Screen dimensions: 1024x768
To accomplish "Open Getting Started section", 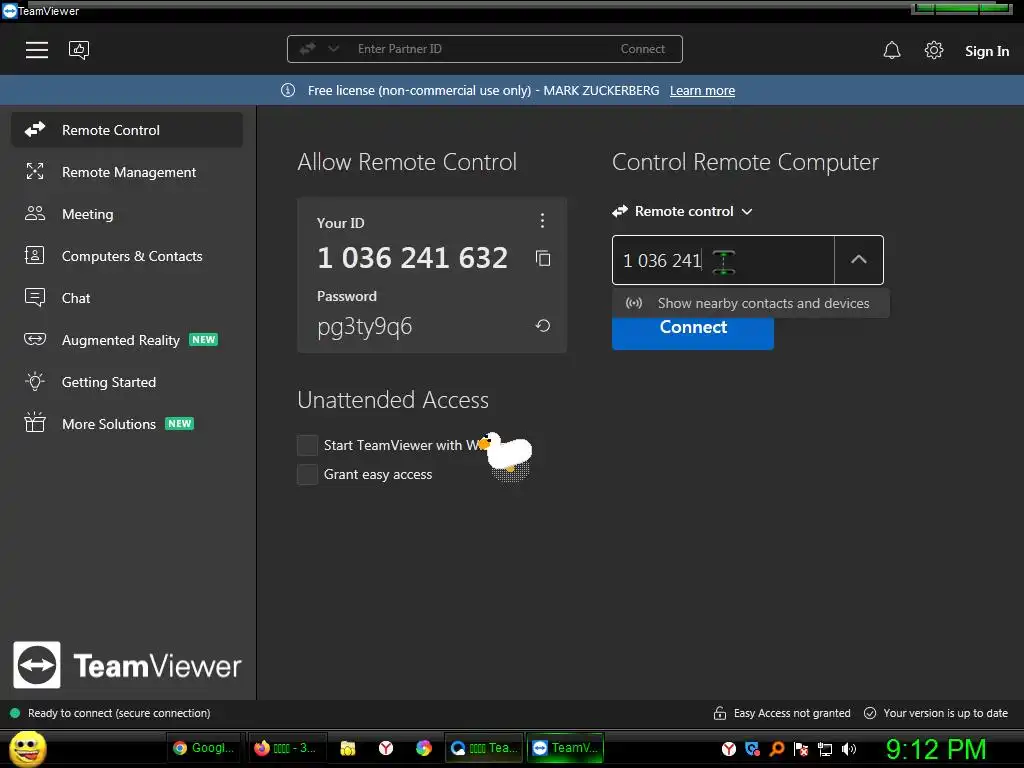I will click(x=127, y=382).
